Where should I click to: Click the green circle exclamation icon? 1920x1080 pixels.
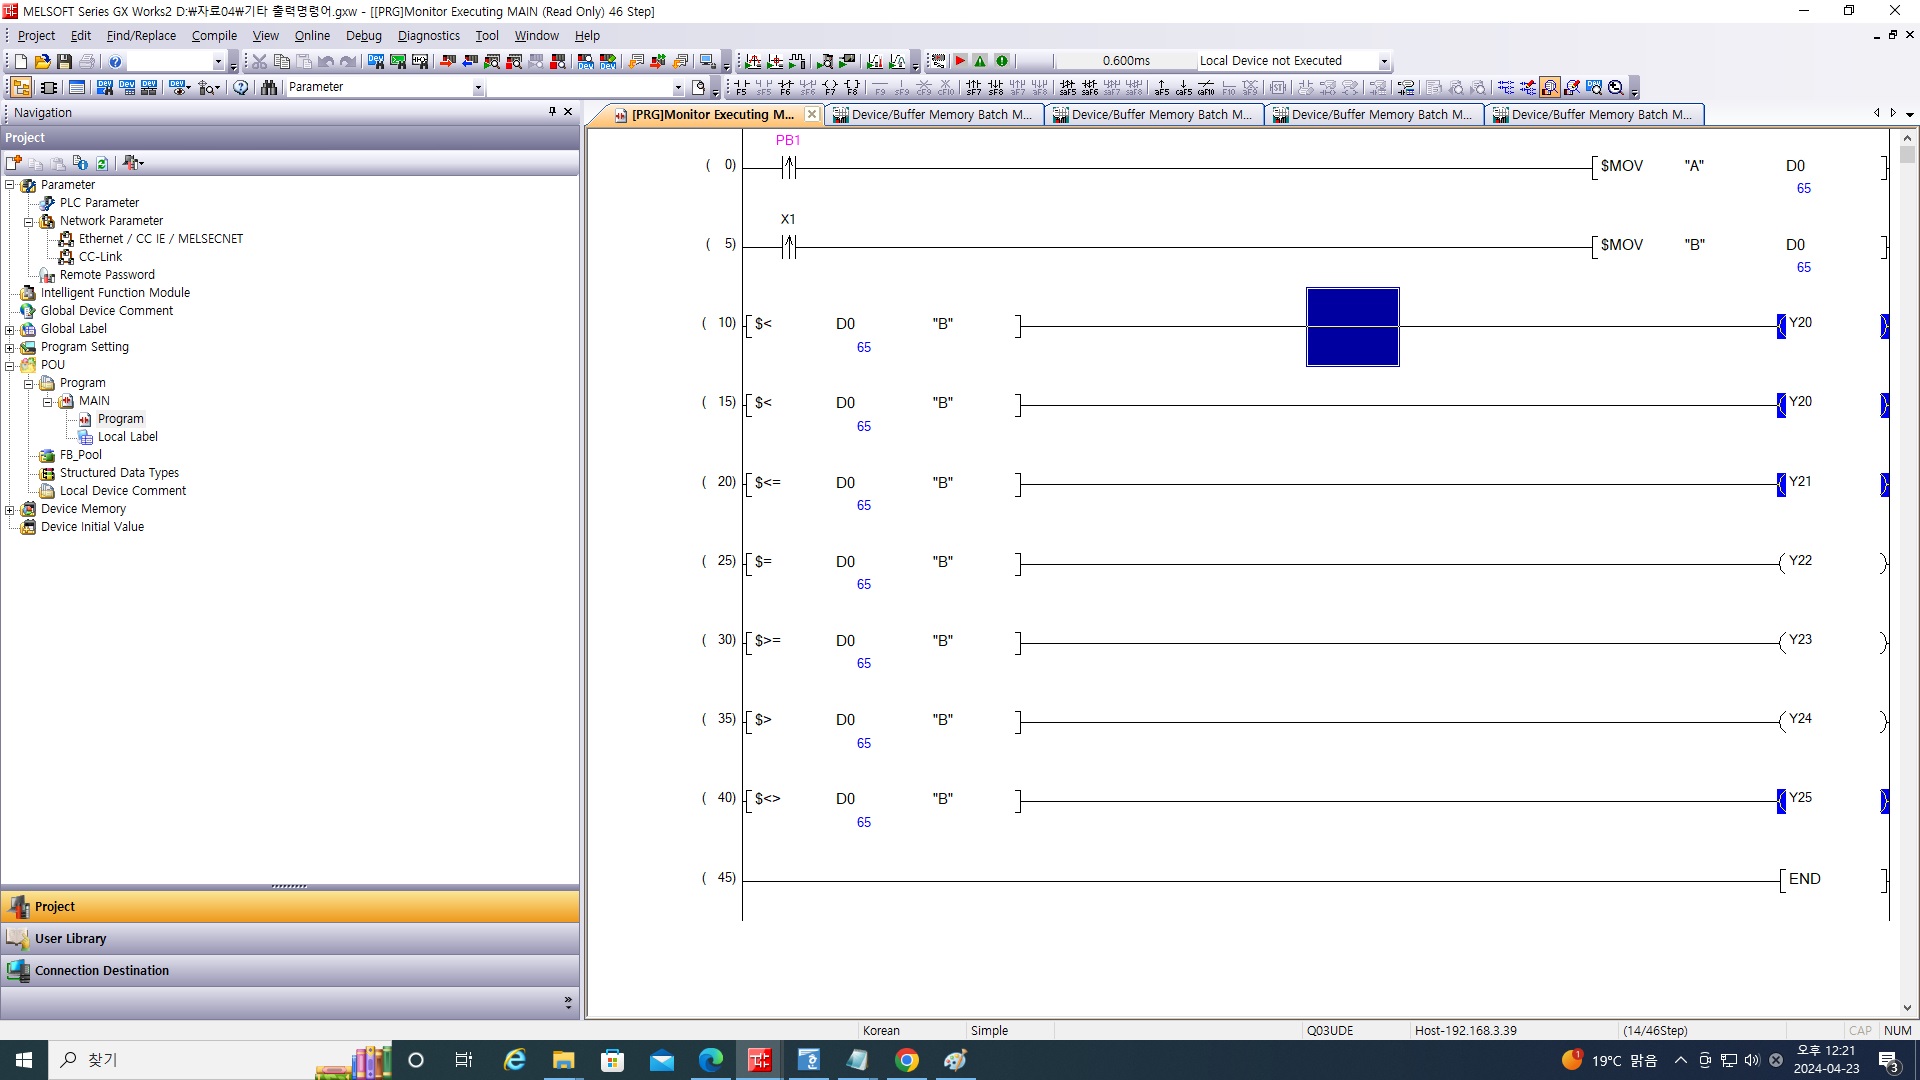point(1002,61)
